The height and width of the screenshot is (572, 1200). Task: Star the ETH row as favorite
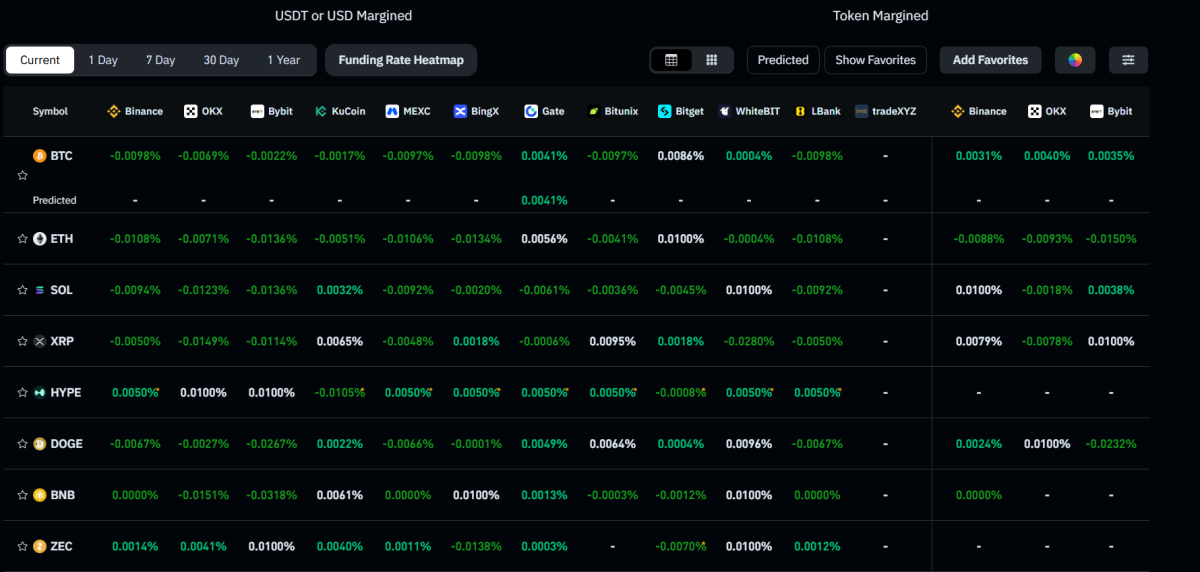(x=22, y=239)
